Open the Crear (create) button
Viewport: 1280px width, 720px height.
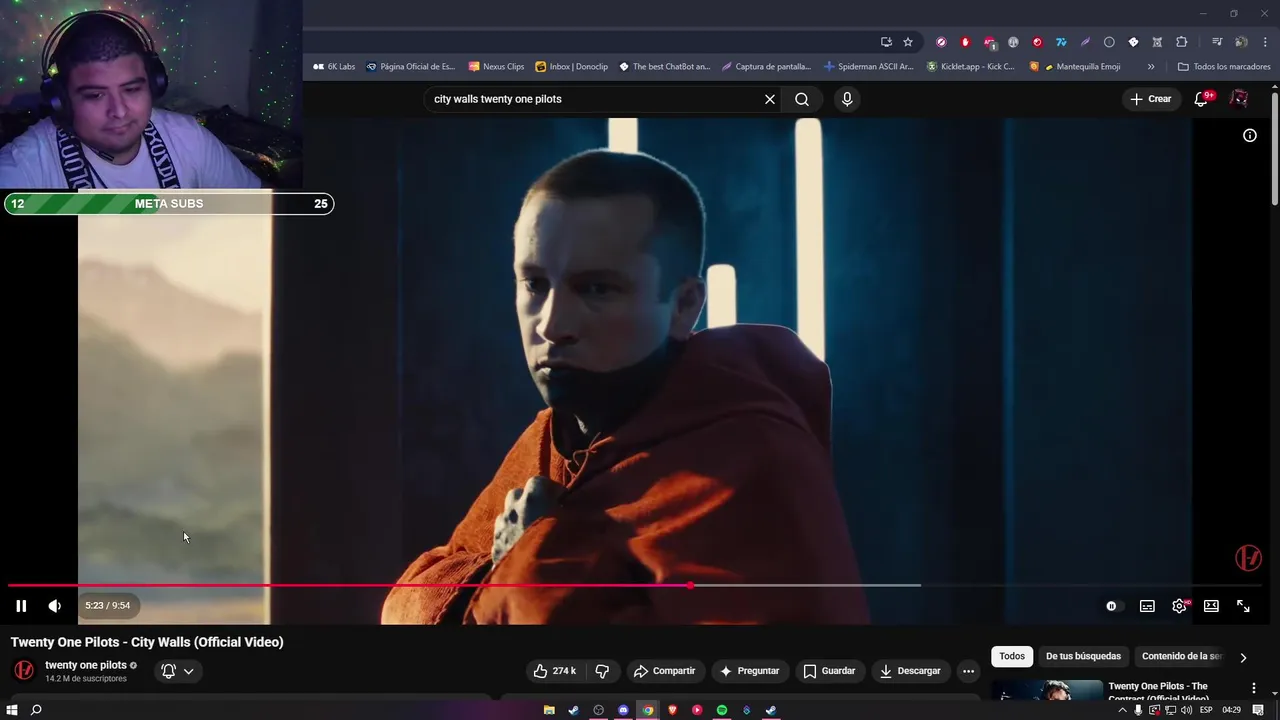1151,99
